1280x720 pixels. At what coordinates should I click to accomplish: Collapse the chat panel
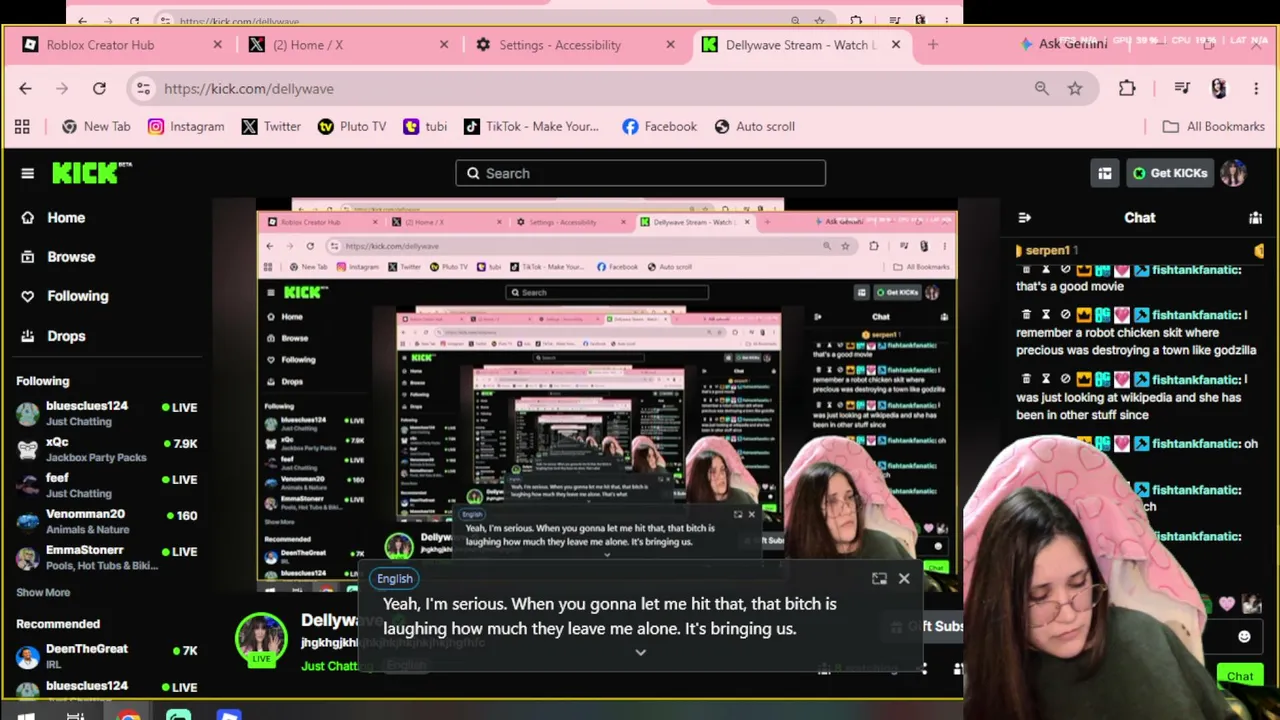coord(1024,217)
